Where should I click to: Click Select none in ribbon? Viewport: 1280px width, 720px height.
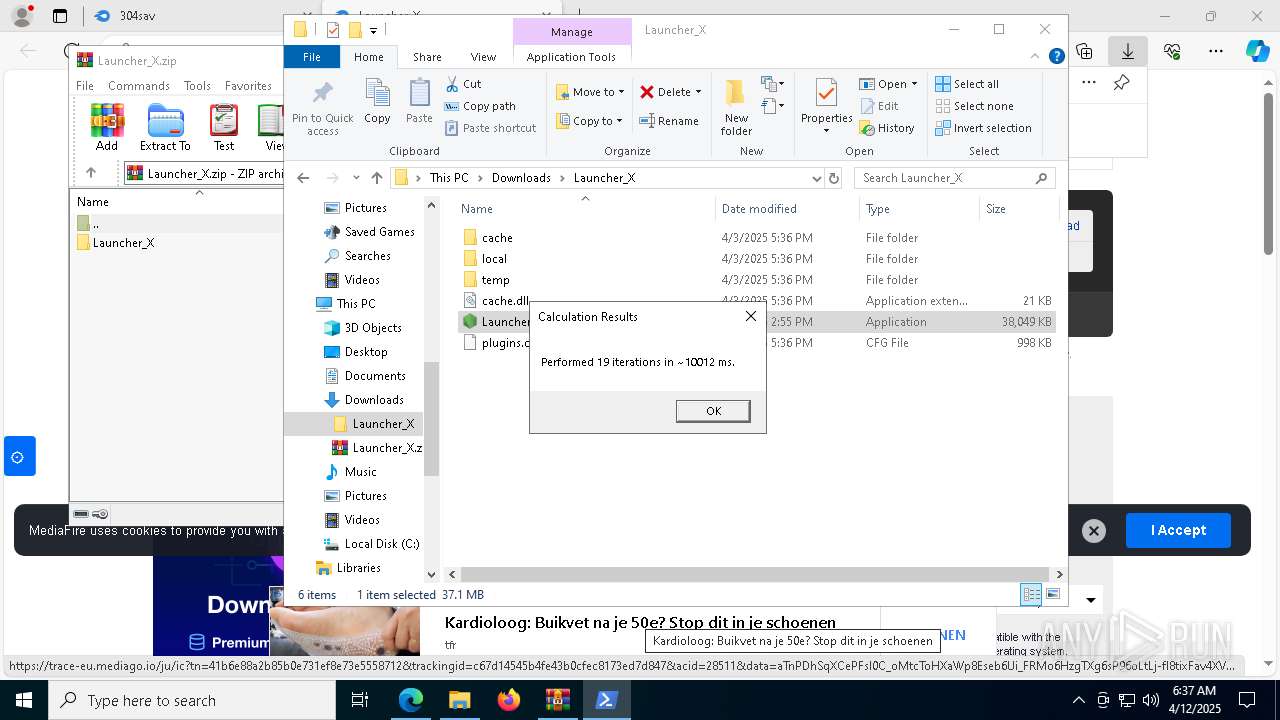(974, 106)
